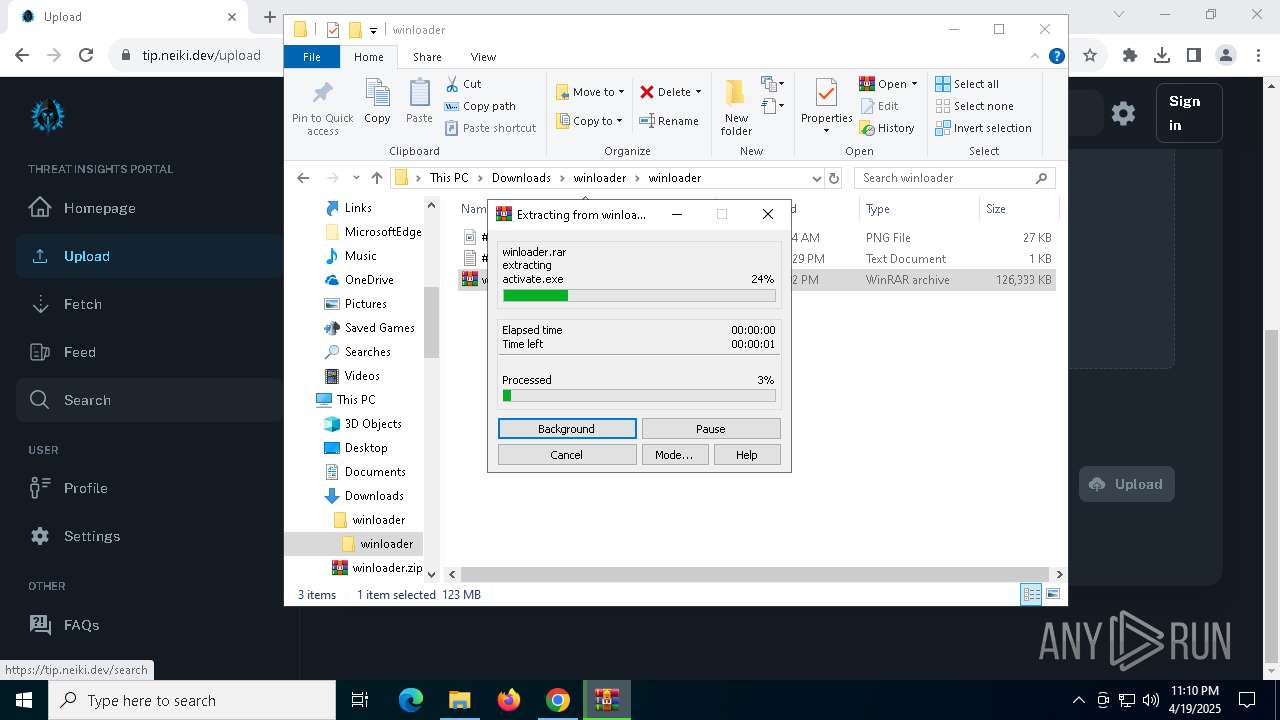Click Select none
This screenshot has width=1280, height=720.
(974, 106)
